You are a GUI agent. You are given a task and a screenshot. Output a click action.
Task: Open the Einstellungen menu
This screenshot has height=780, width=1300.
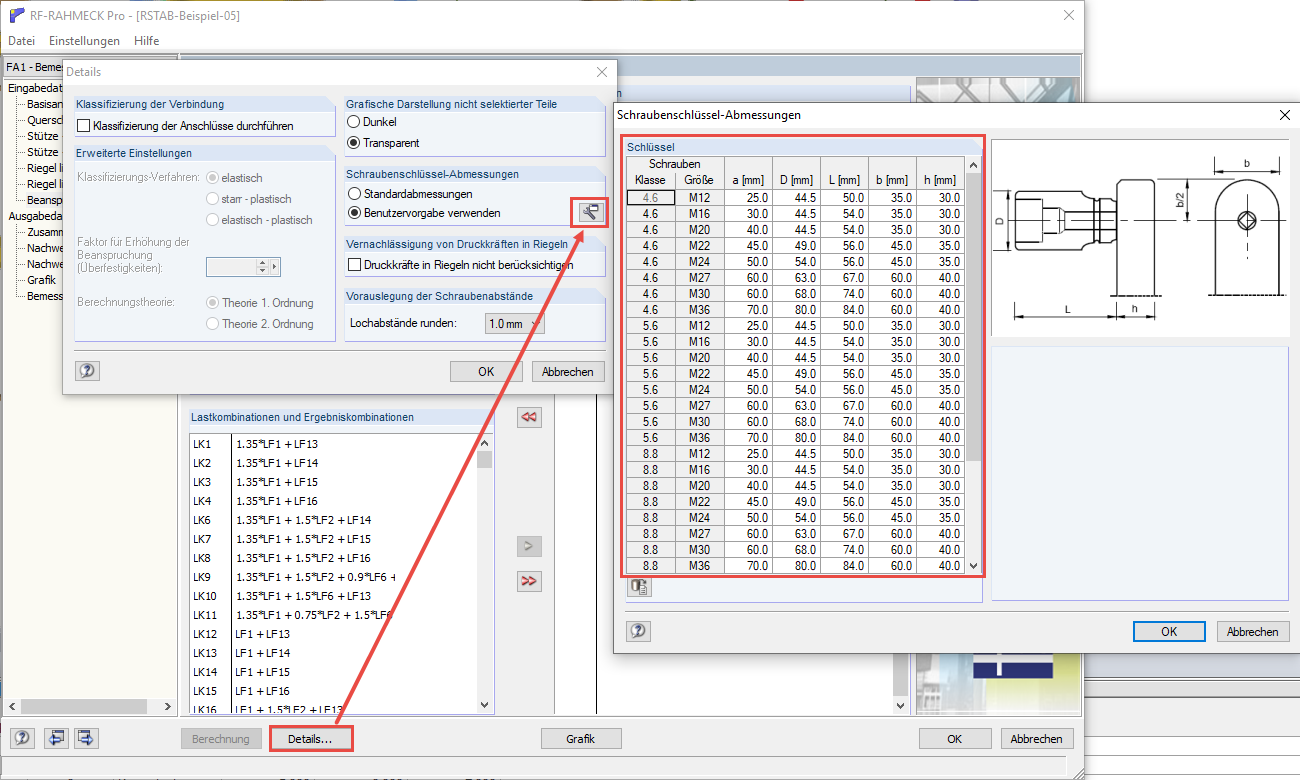coord(84,41)
